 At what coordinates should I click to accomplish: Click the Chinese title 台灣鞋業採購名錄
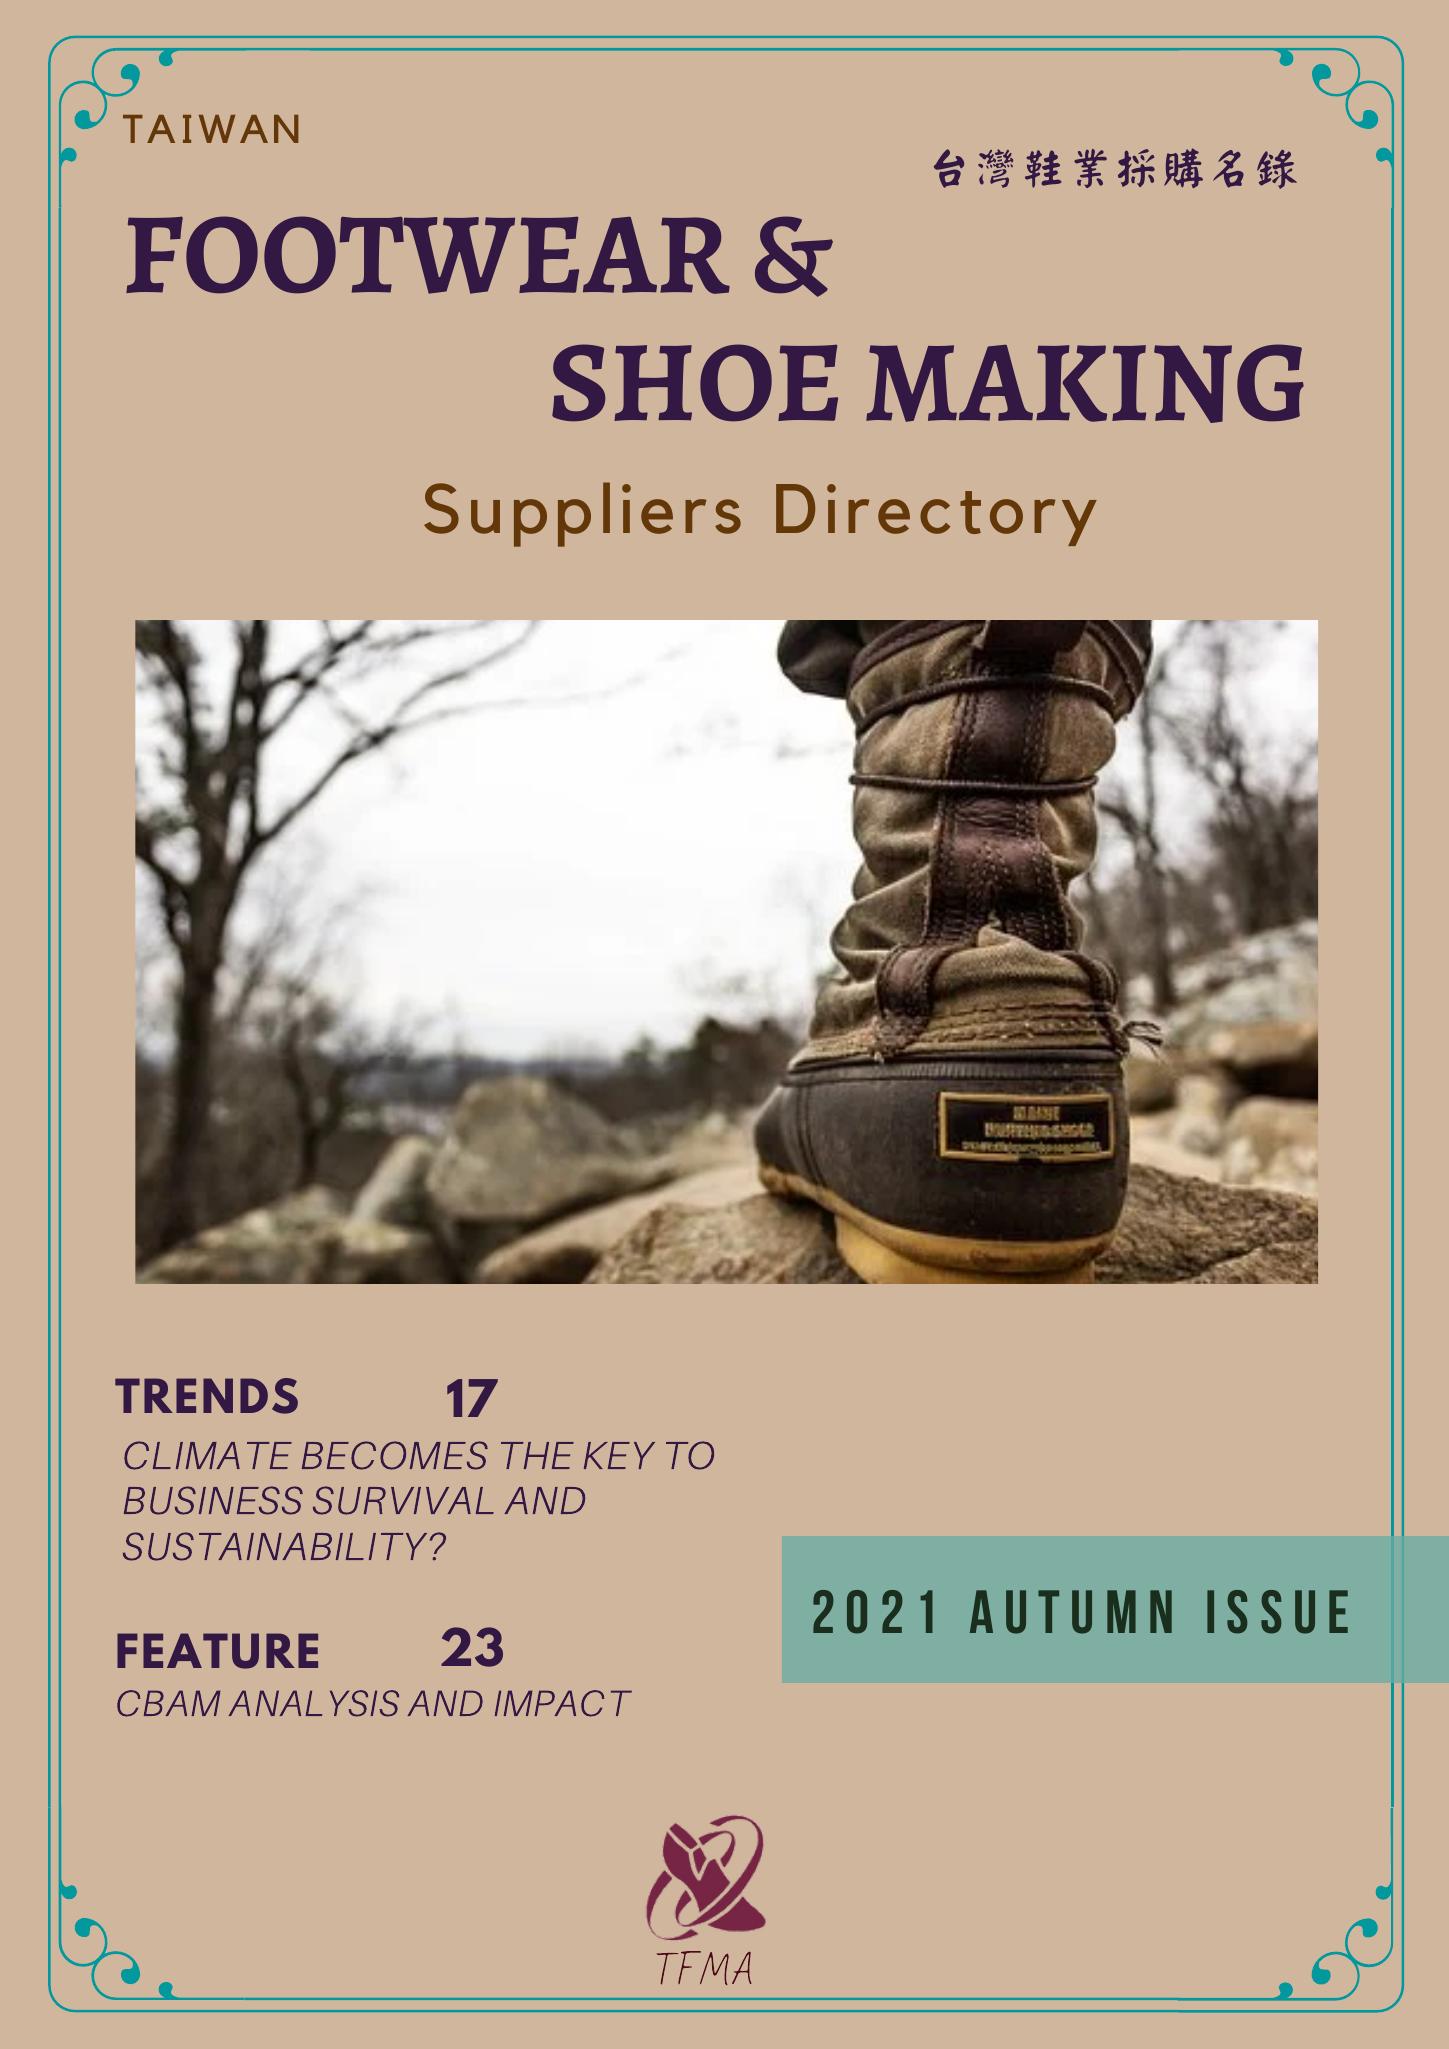(1114, 170)
